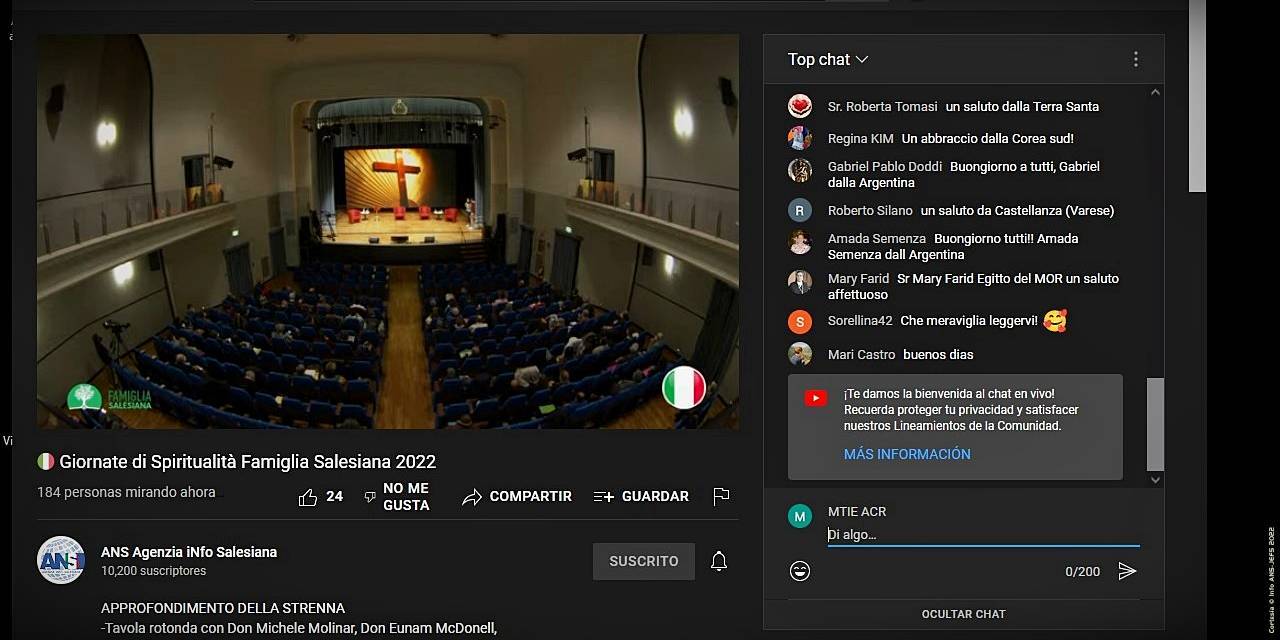Open MÁS INFORMACIÓN link in chat notice
This screenshot has height=640, width=1280.
coord(907,454)
